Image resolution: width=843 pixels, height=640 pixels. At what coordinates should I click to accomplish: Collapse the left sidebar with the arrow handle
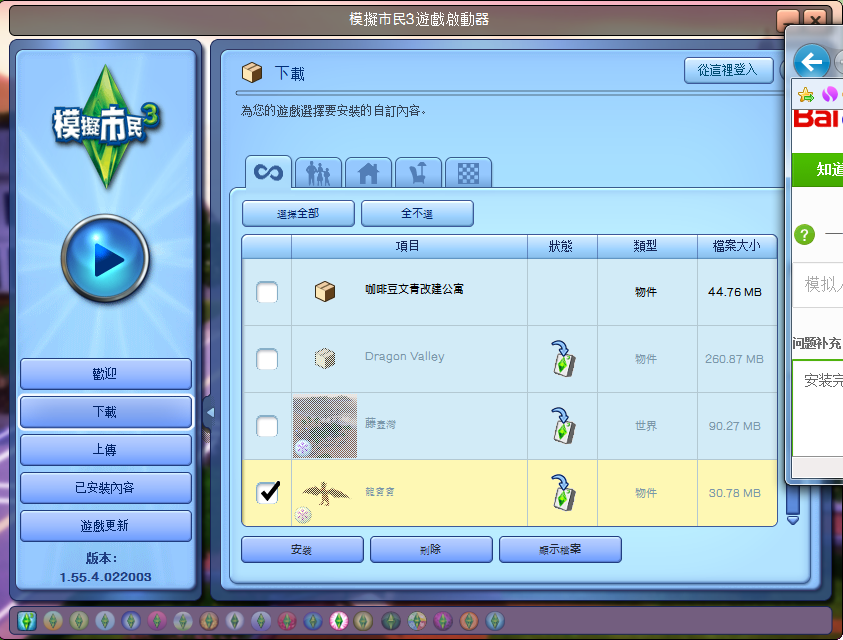tap(209, 412)
